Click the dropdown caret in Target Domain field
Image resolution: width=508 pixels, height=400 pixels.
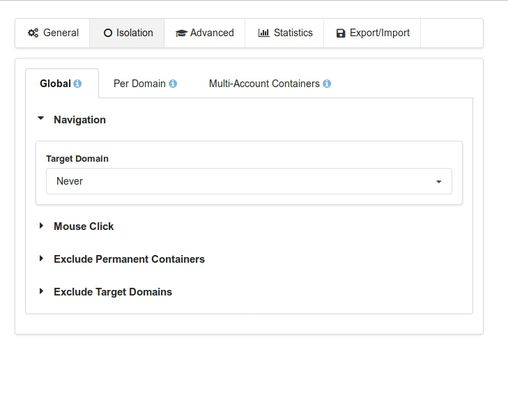439,182
